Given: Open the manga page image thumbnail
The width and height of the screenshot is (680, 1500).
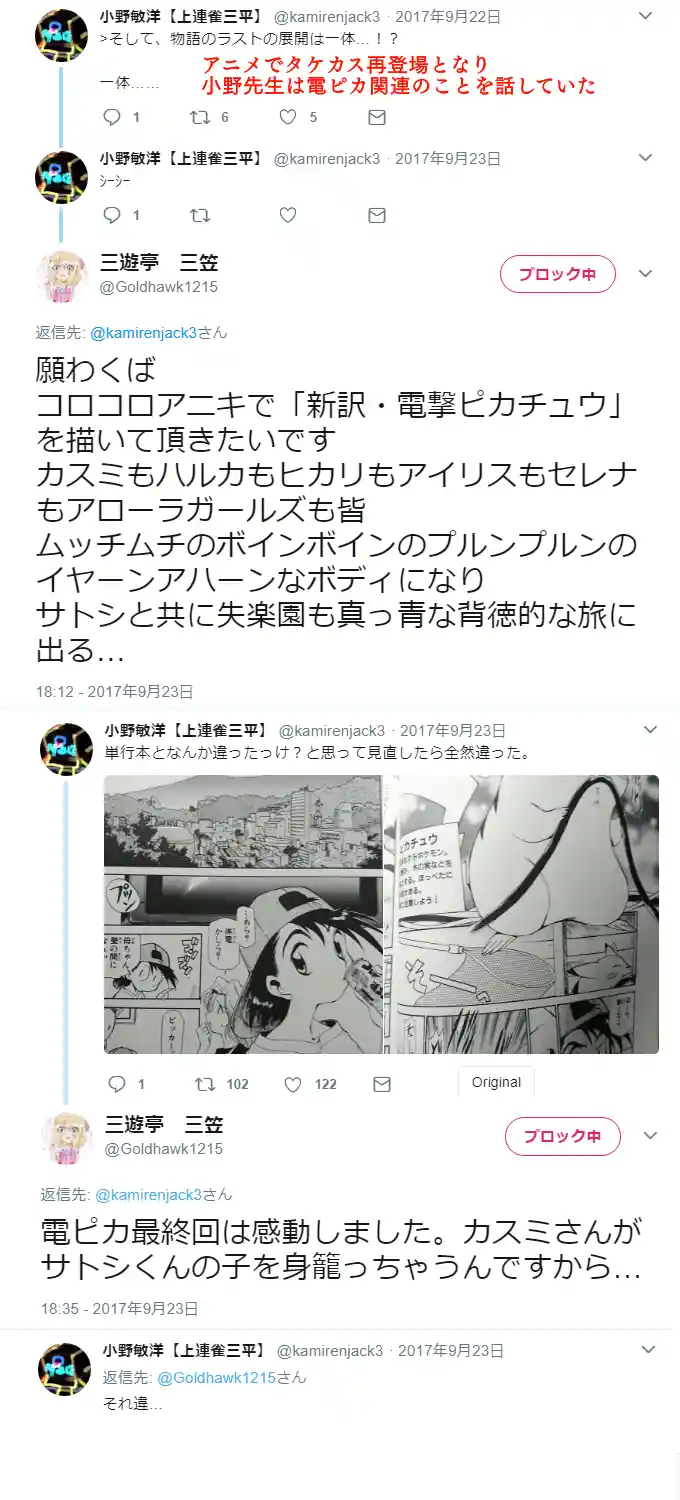Looking at the screenshot, I should (381, 914).
